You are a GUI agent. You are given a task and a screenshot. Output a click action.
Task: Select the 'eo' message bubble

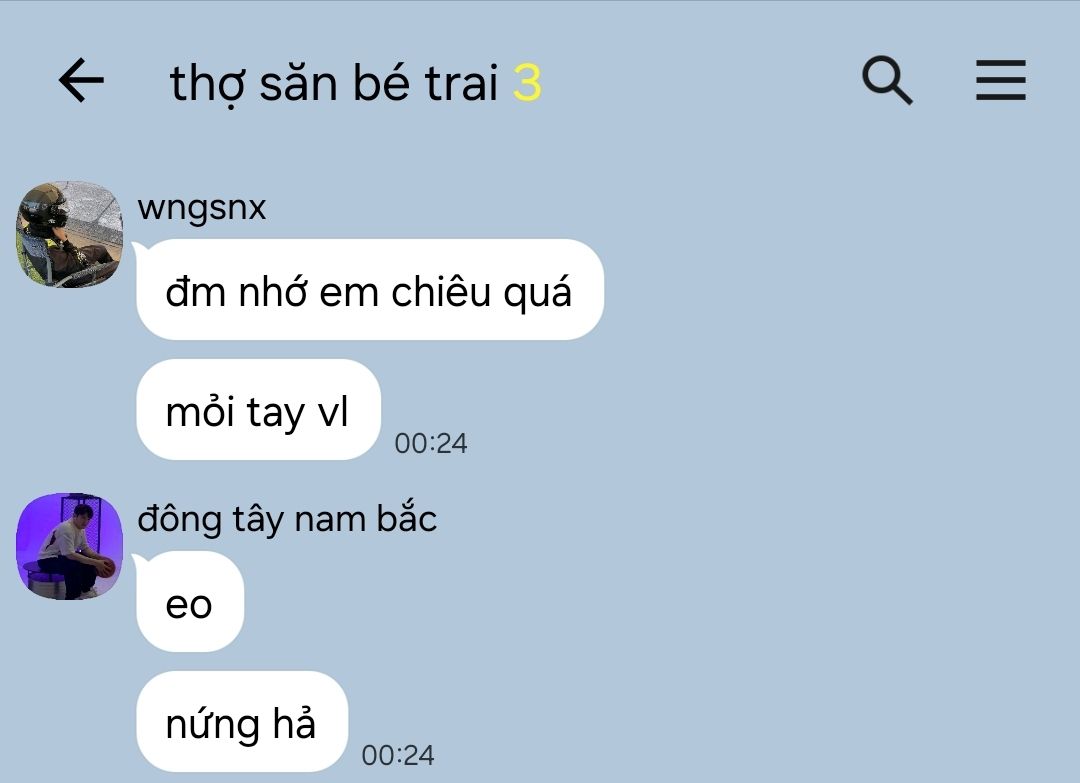(190, 602)
